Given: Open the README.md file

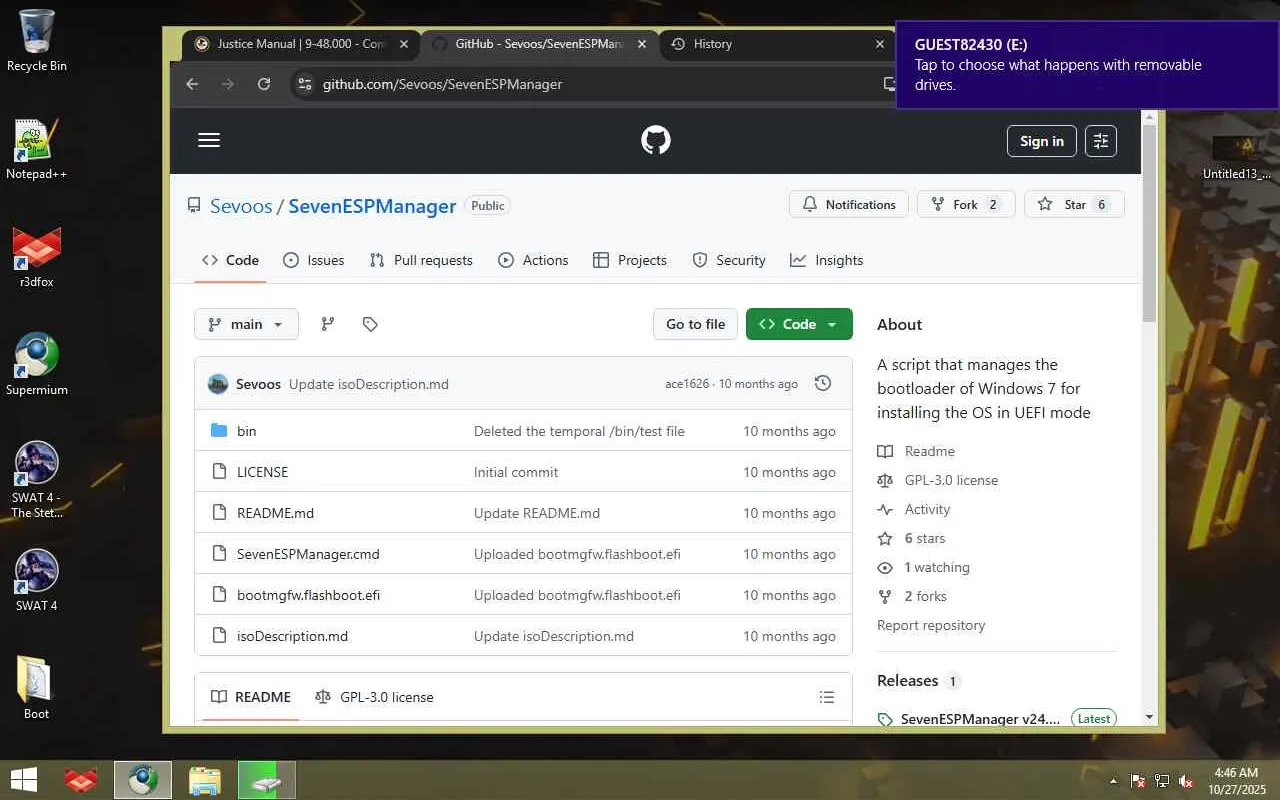Looking at the screenshot, I should (x=275, y=513).
